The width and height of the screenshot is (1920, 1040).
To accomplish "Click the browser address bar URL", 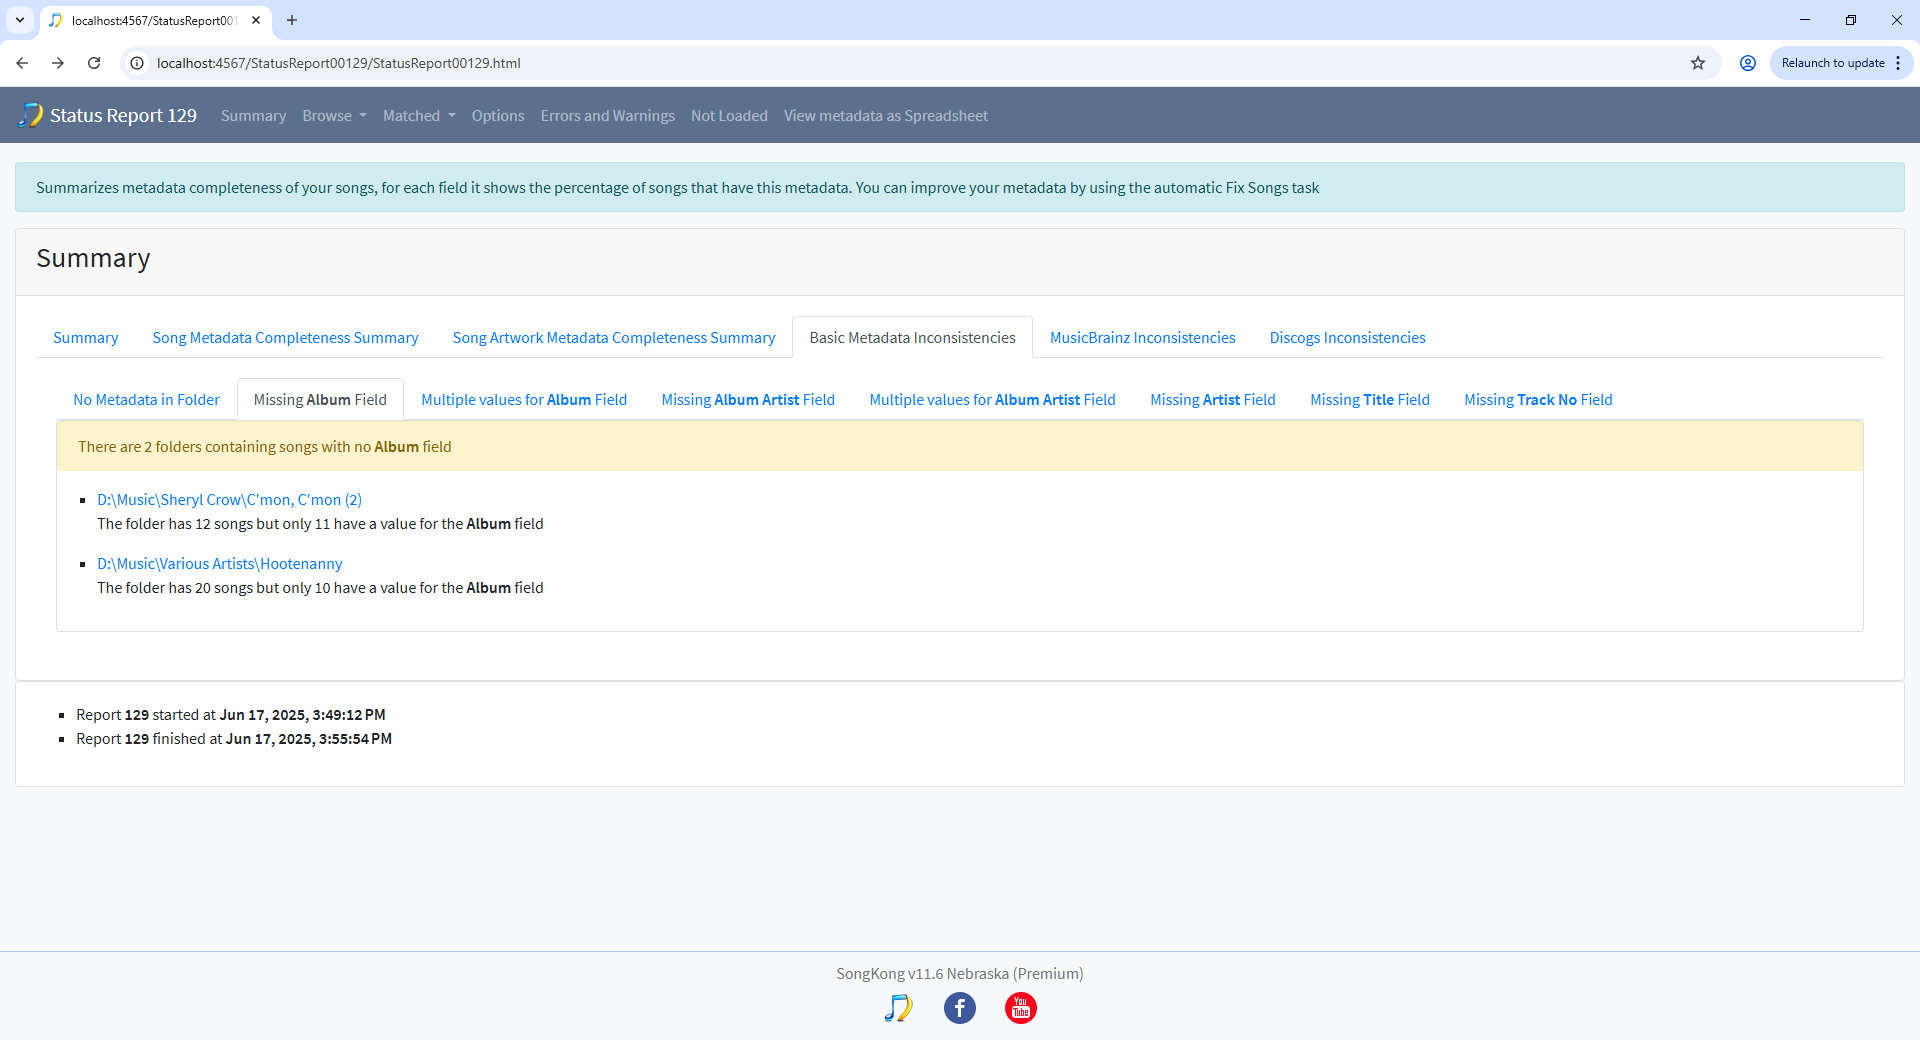I will pyautogui.click(x=338, y=63).
